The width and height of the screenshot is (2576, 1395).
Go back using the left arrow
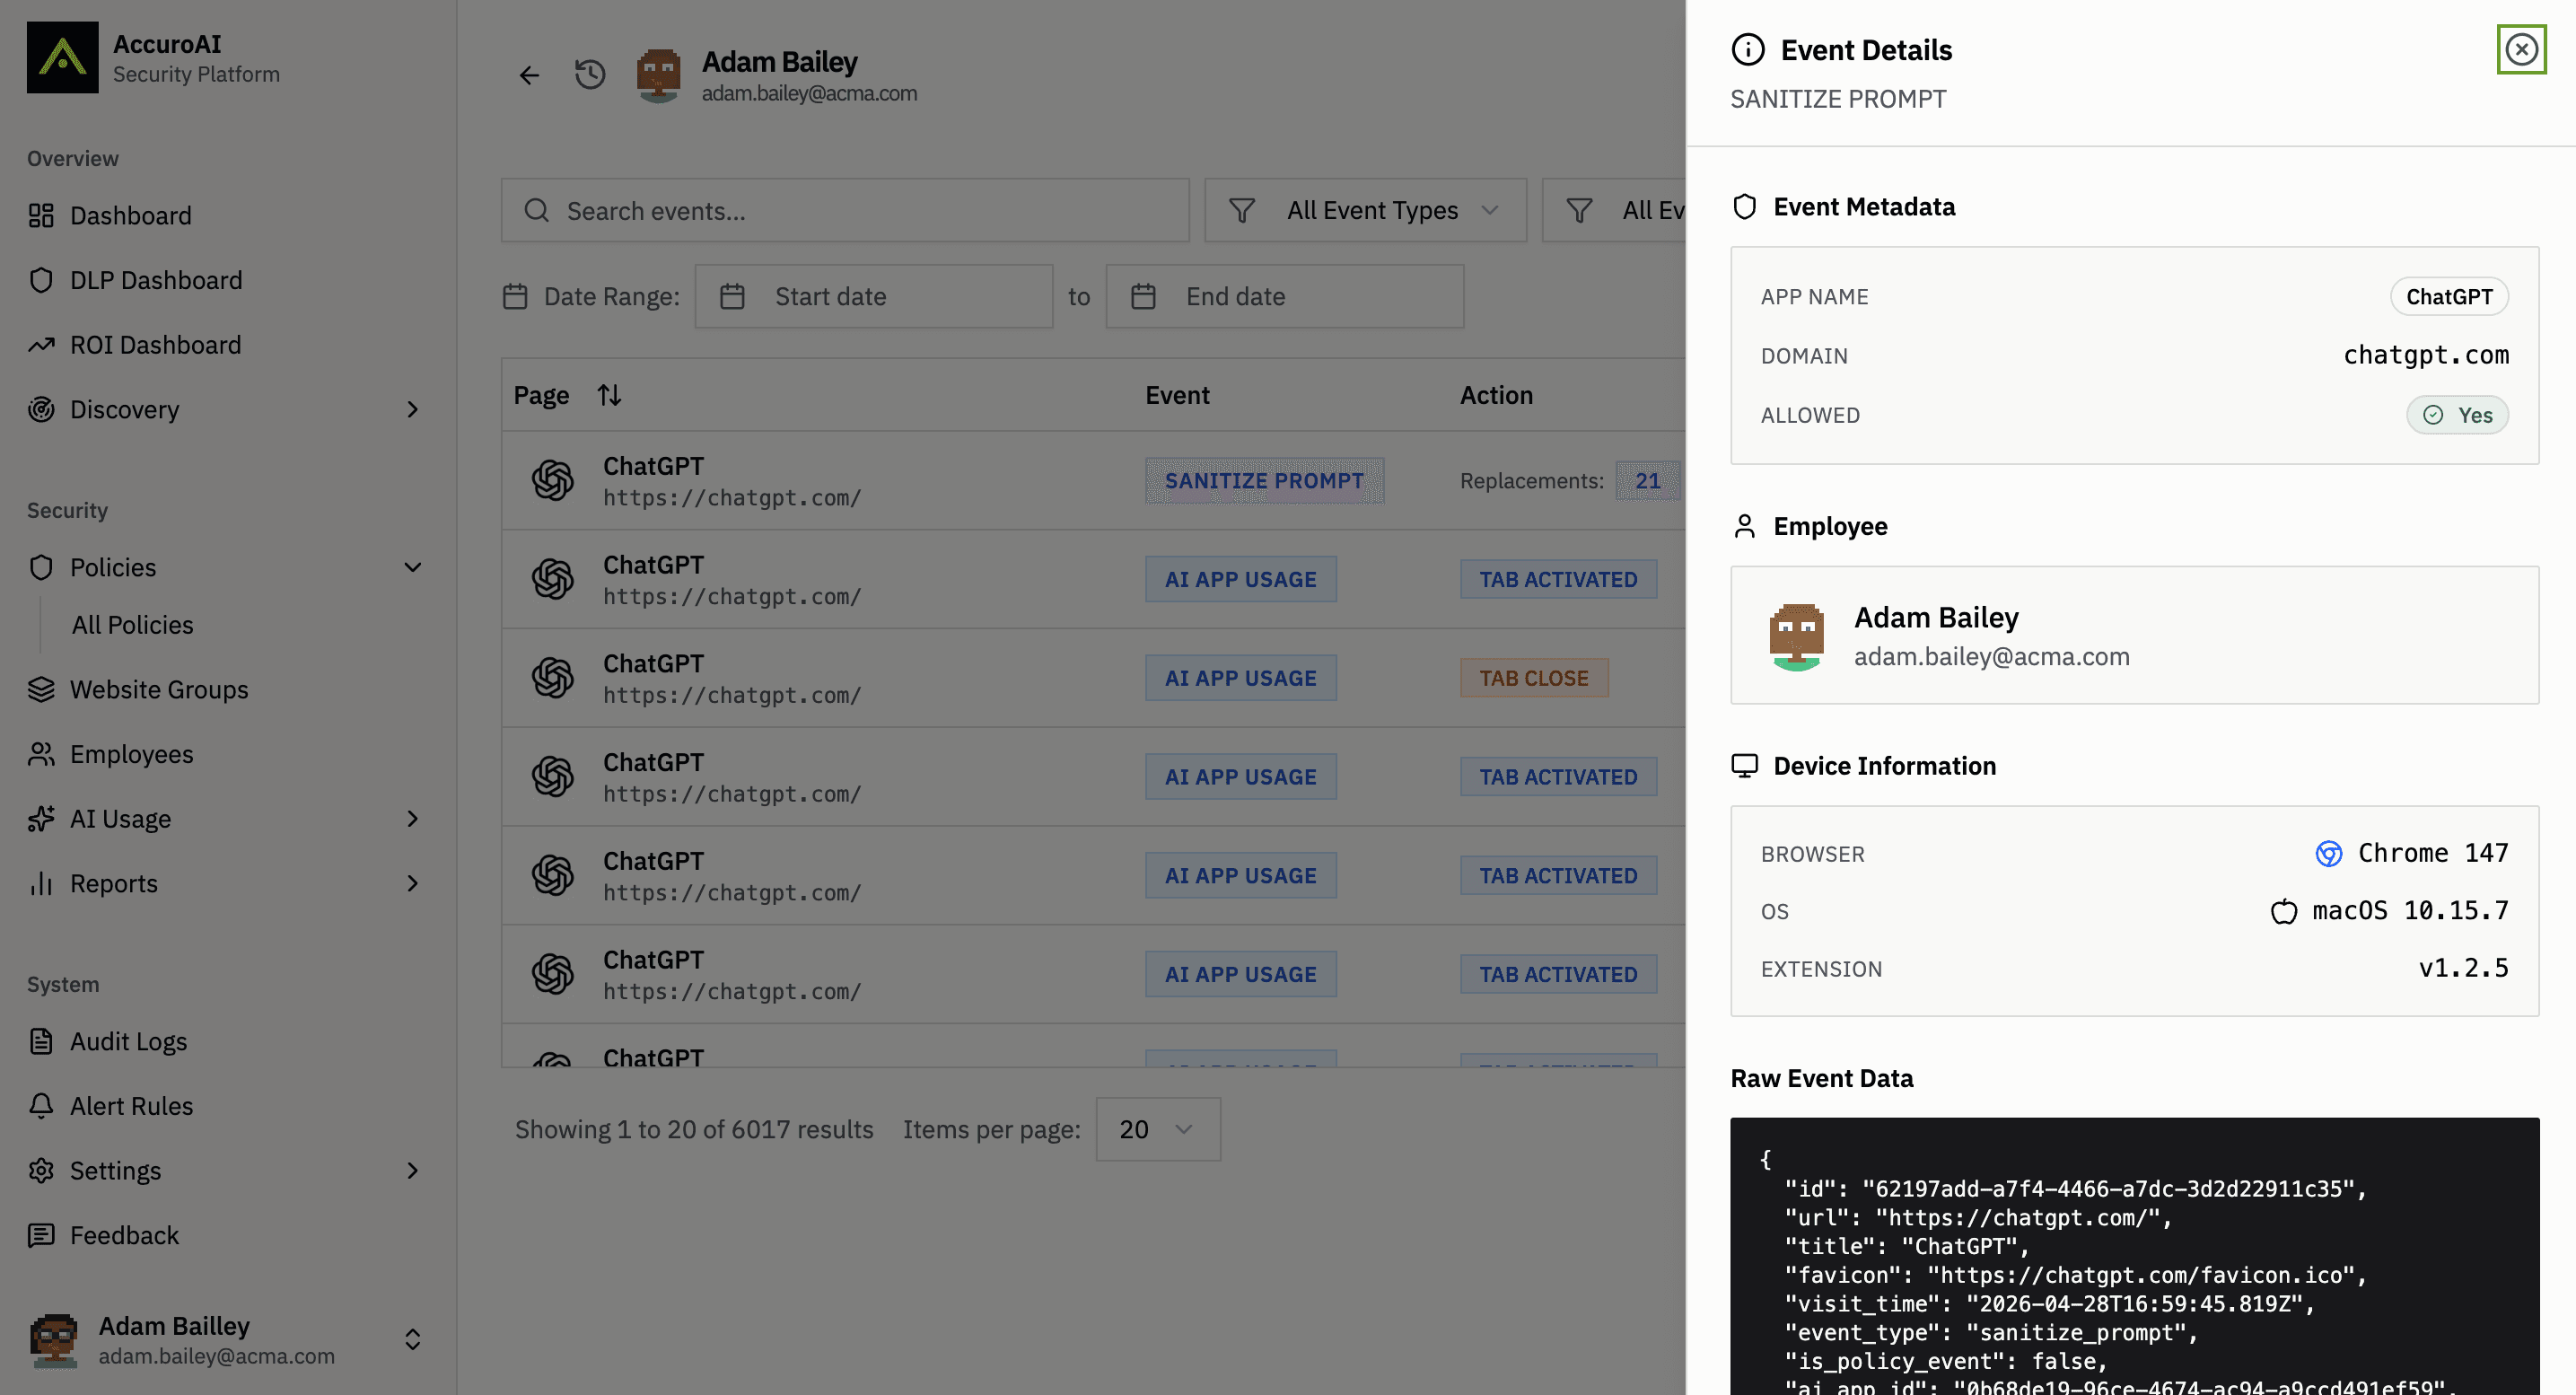click(x=529, y=75)
